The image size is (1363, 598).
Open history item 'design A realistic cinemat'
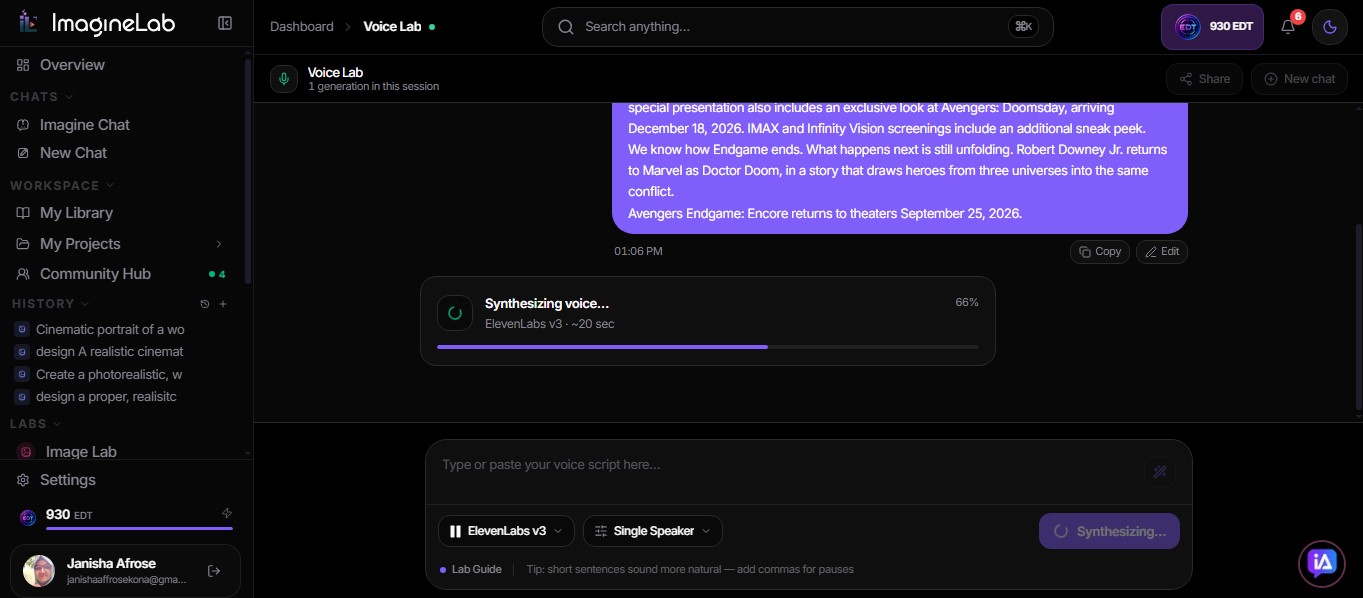pyautogui.click(x=110, y=352)
